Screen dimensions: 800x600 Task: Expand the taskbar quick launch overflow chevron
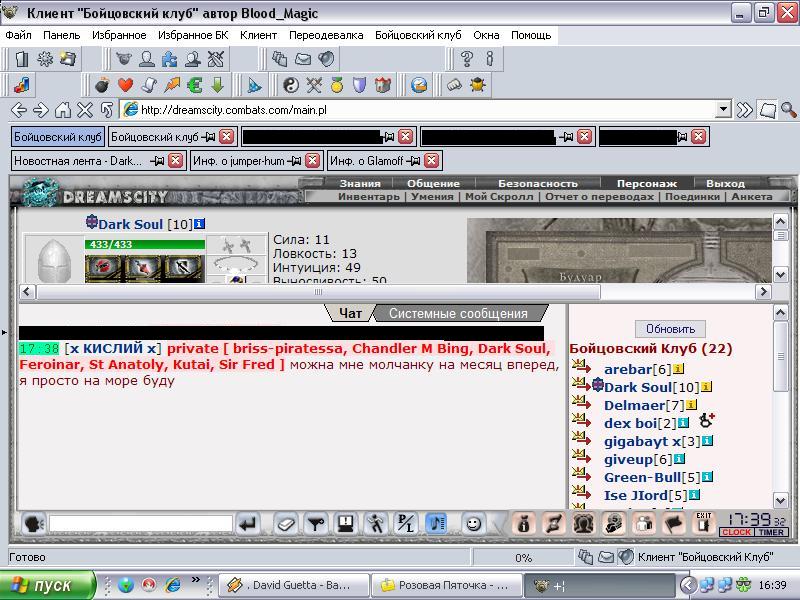(x=196, y=579)
